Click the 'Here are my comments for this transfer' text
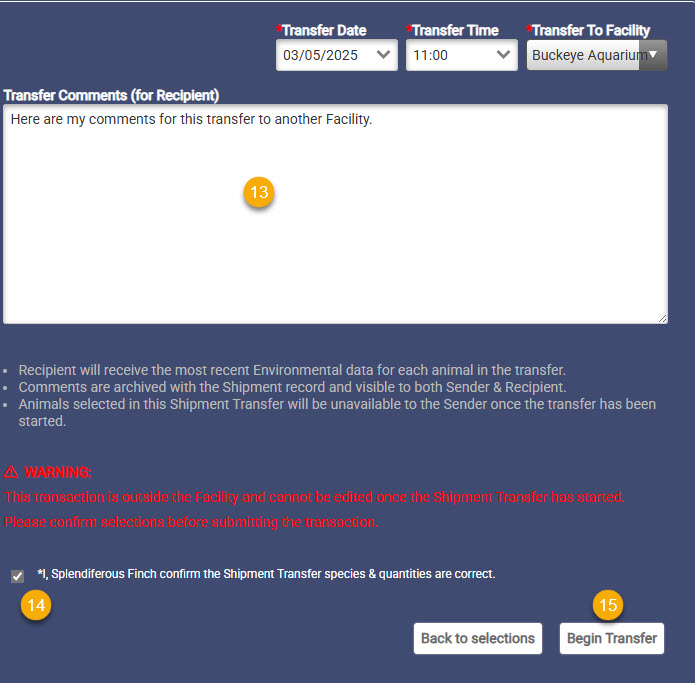The height and width of the screenshot is (683, 695). [x=191, y=119]
